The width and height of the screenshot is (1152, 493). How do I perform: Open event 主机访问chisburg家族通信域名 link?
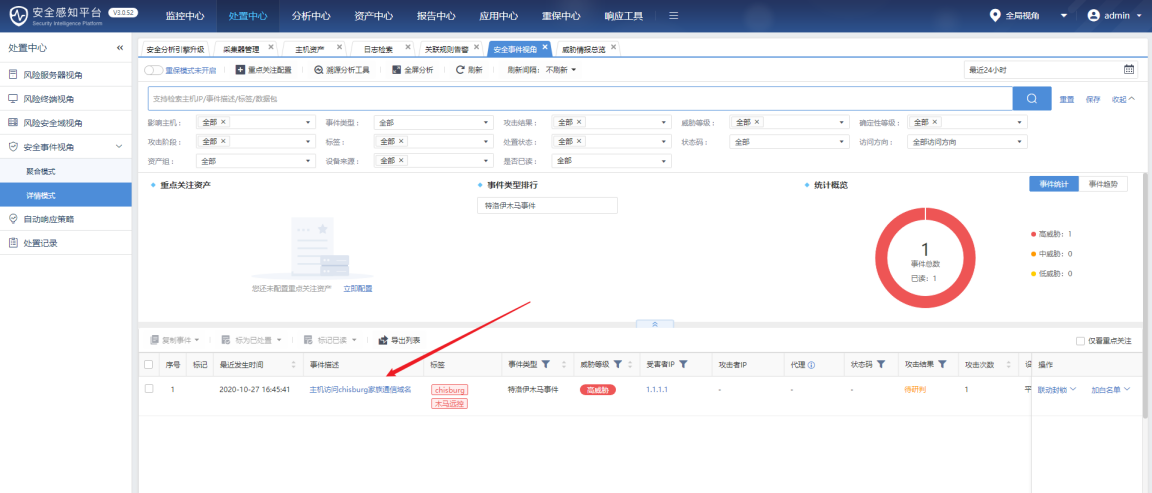(x=360, y=389)
